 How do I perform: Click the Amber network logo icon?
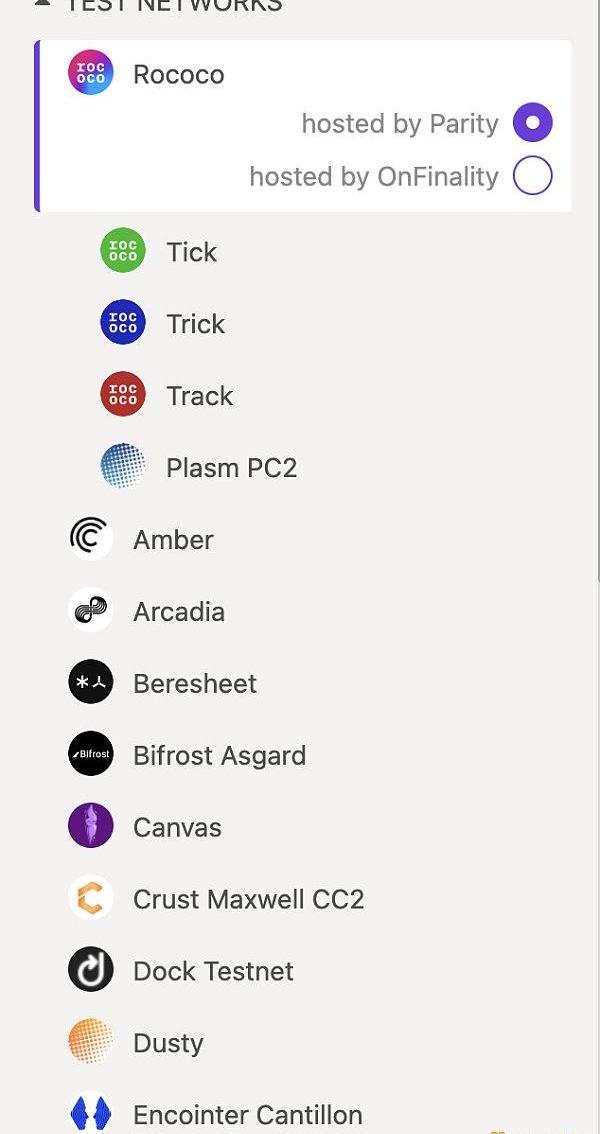click(90, 539)
